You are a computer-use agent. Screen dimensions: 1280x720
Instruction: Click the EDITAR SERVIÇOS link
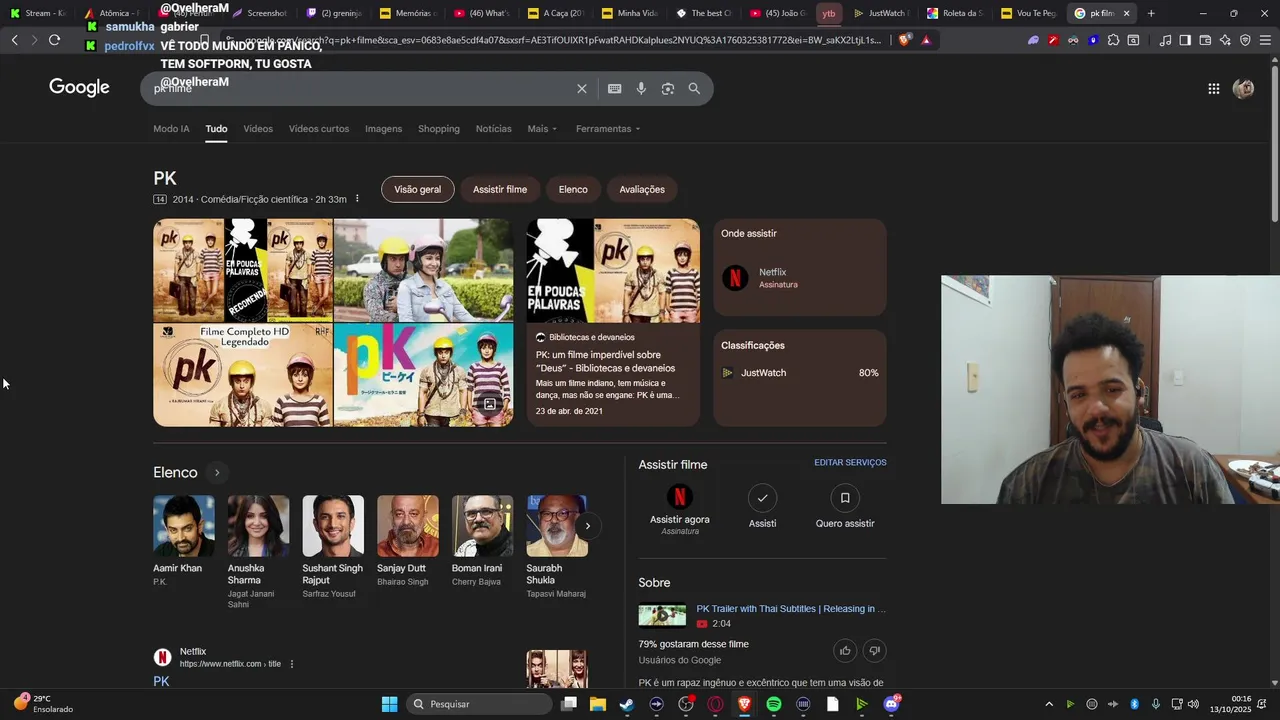[x=850, y=463]
